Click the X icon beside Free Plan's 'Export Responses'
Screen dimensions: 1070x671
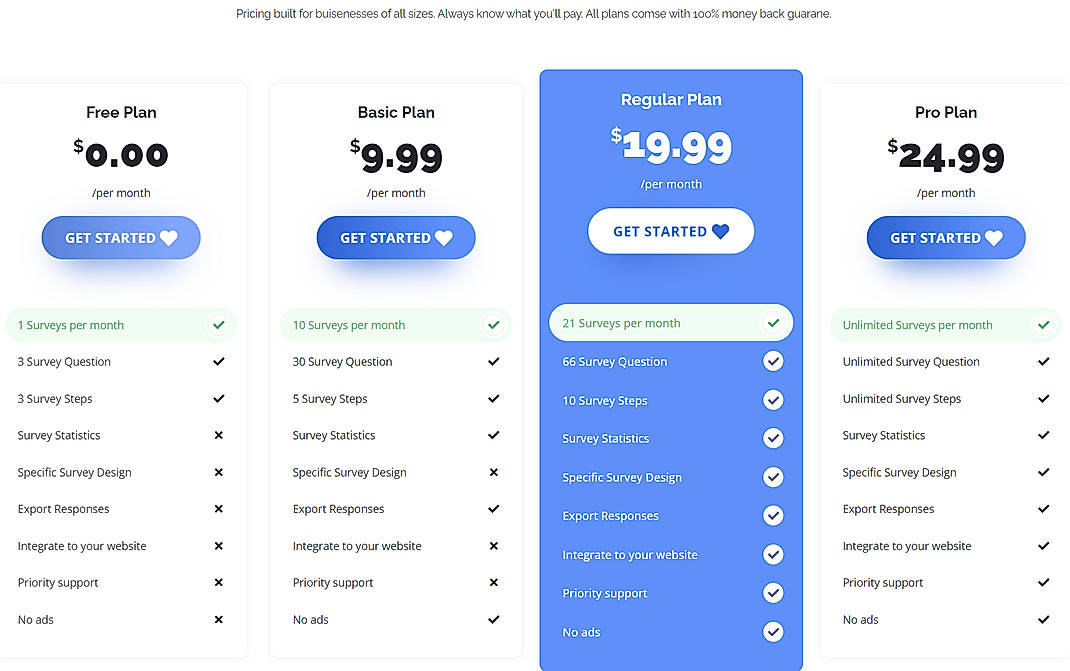pyautogui.click(x=218, y=509)
